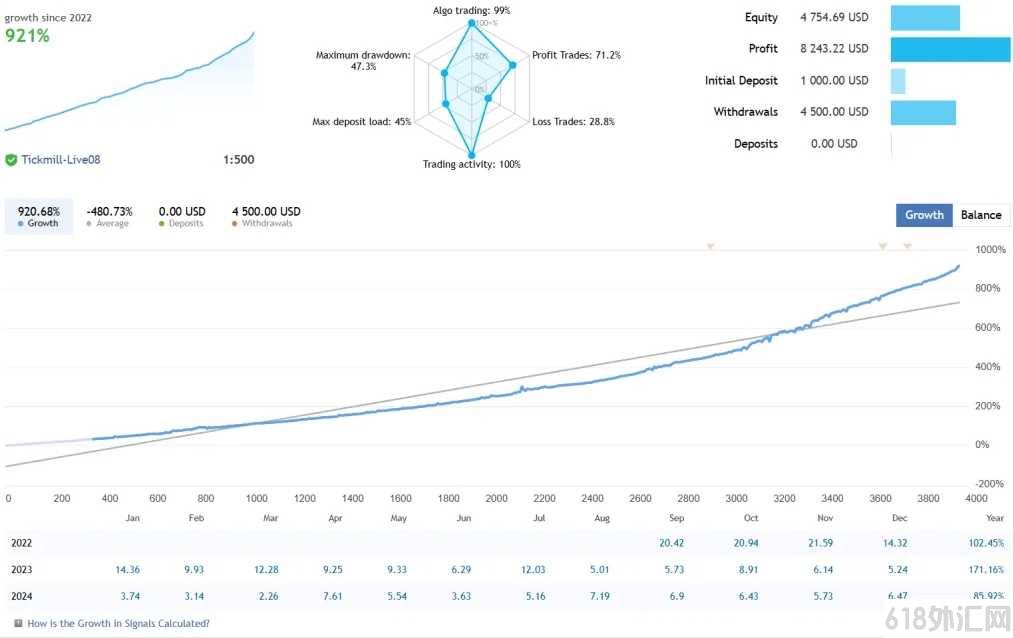Click the Profit Trades point on radar chart
Screen dimensions: 1013x638
click(x=512, y=65)
